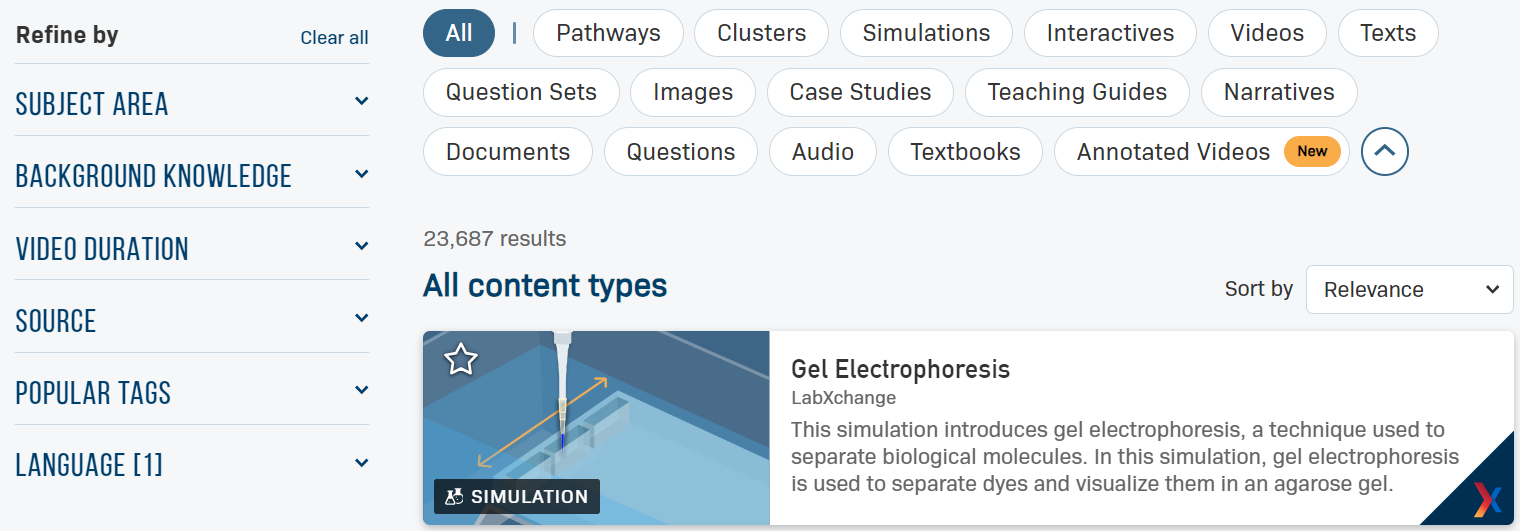This screenshot has width=1520, height=531.
Task: Click the Clear all filters link
Action: [x=334, y=38]
